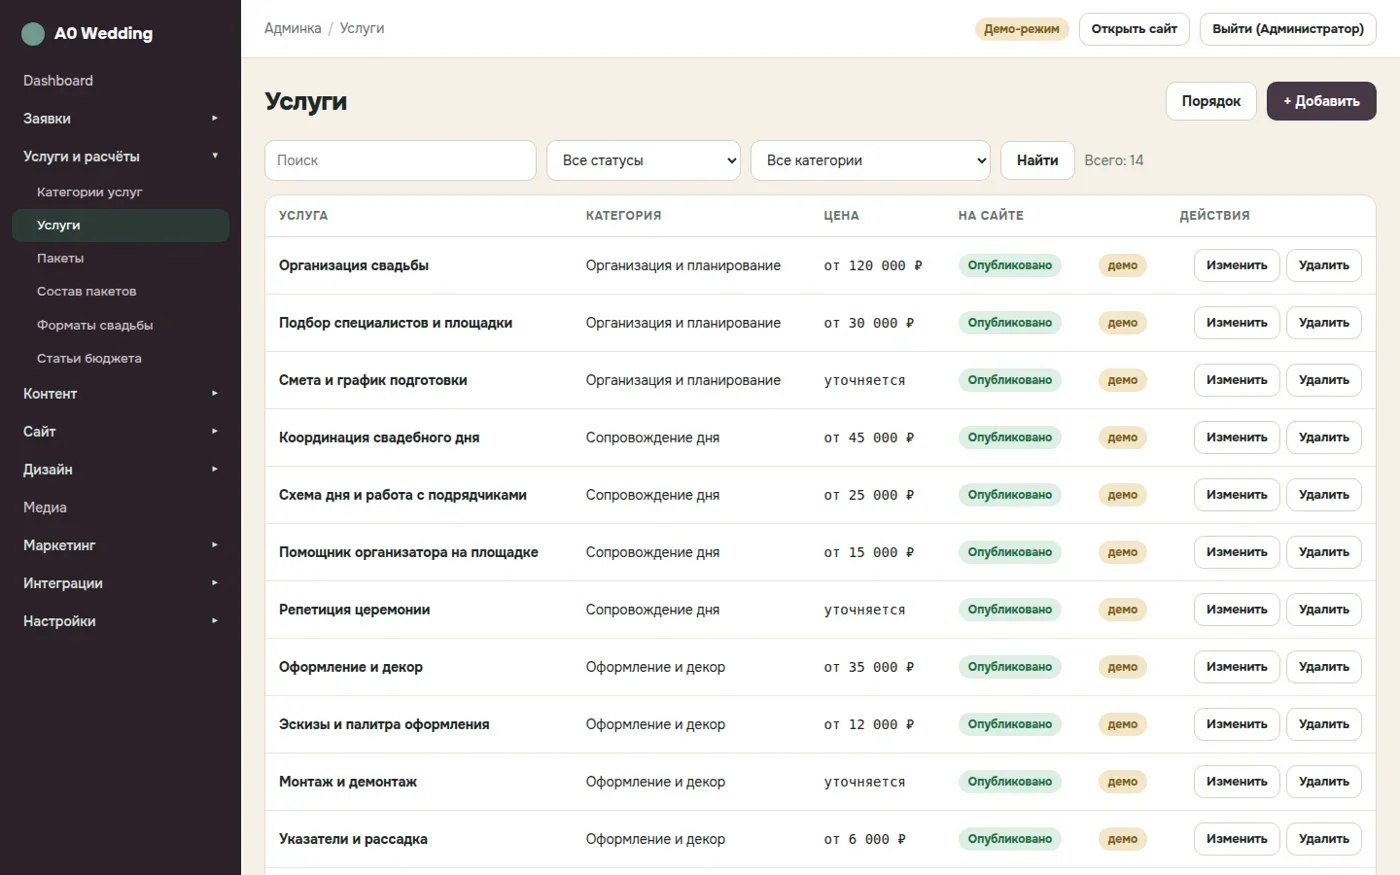Click Удалить for Подбор специалистов и площадки
The height and width of the screenshot is (875, 1400).
point(1324,323)
